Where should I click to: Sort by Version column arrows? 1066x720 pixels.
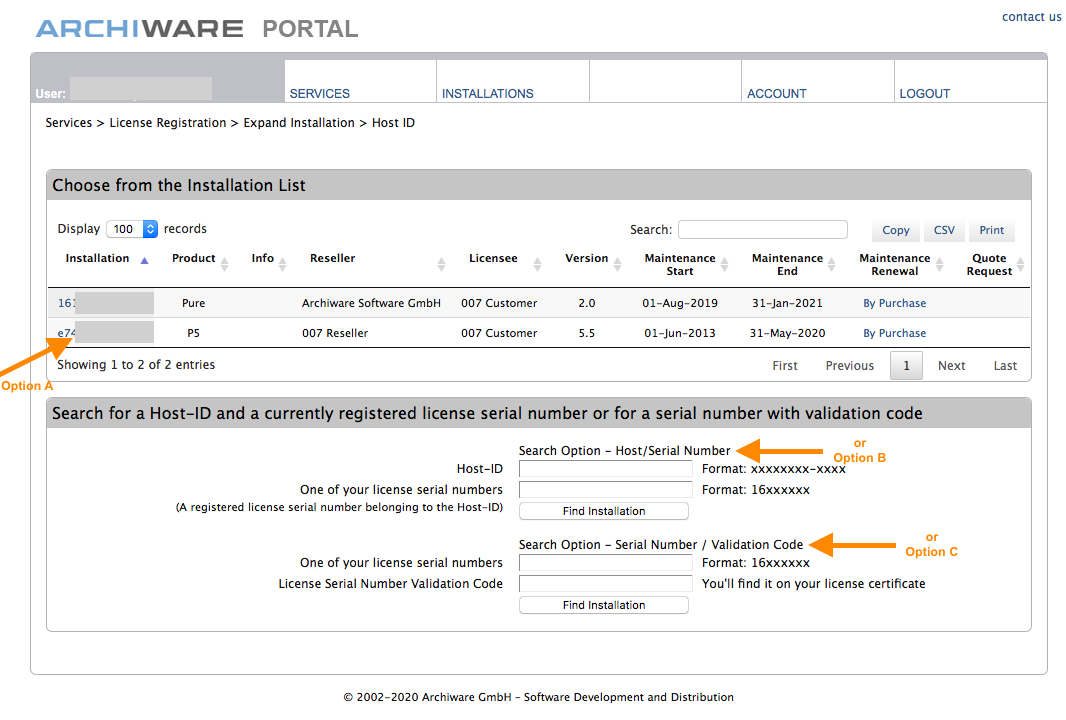[617, 264]
